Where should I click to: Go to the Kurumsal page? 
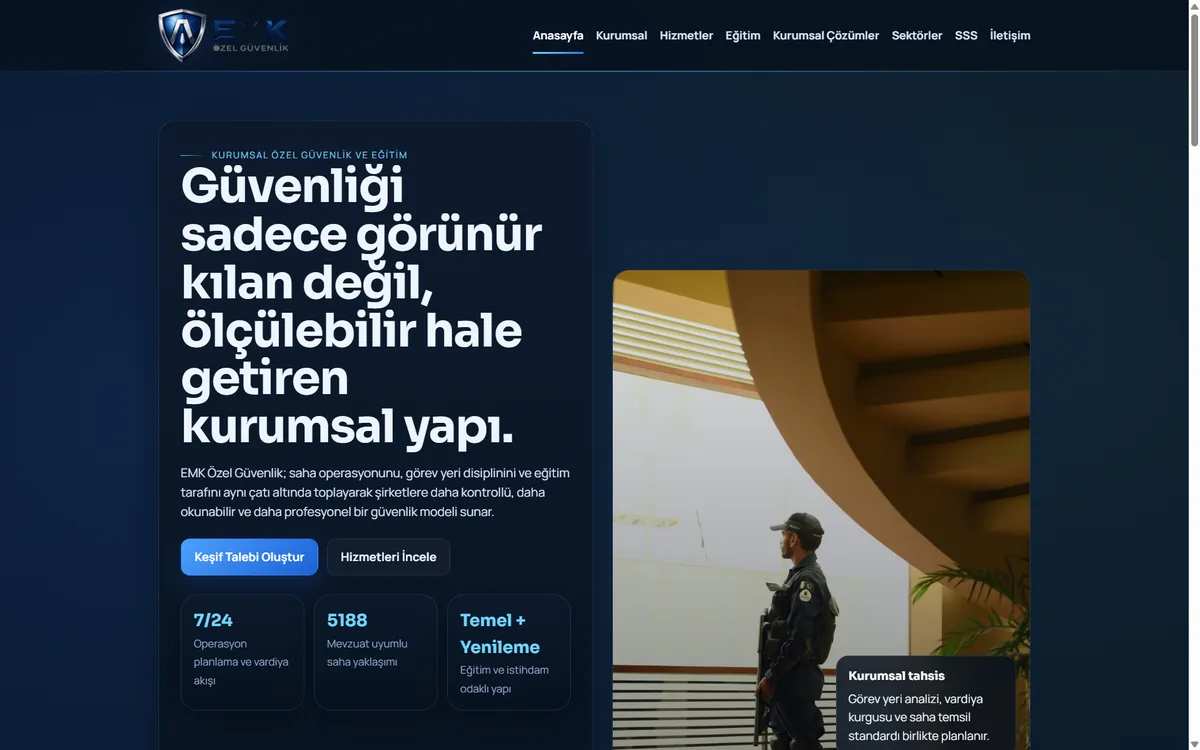click(x=621, y=35)
